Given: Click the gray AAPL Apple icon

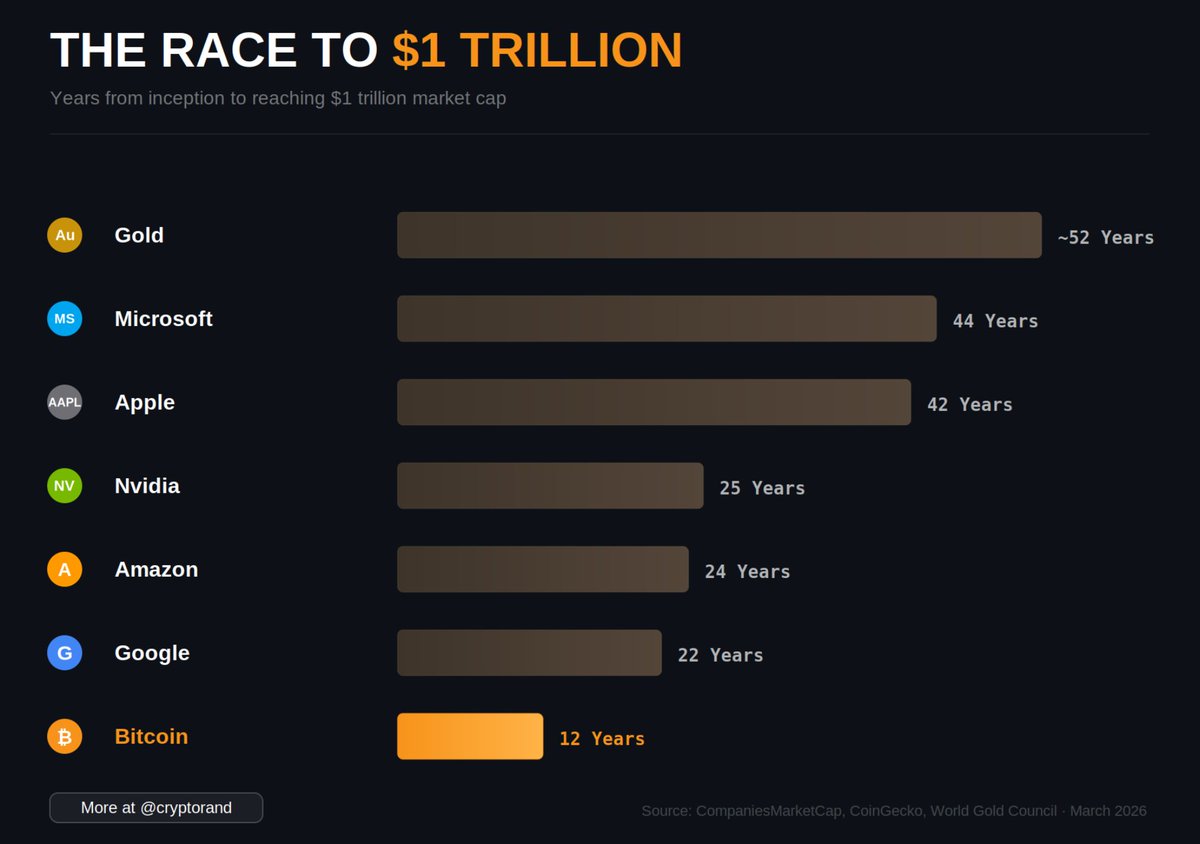Looking at the screenshot, I should tap(65, 402).
